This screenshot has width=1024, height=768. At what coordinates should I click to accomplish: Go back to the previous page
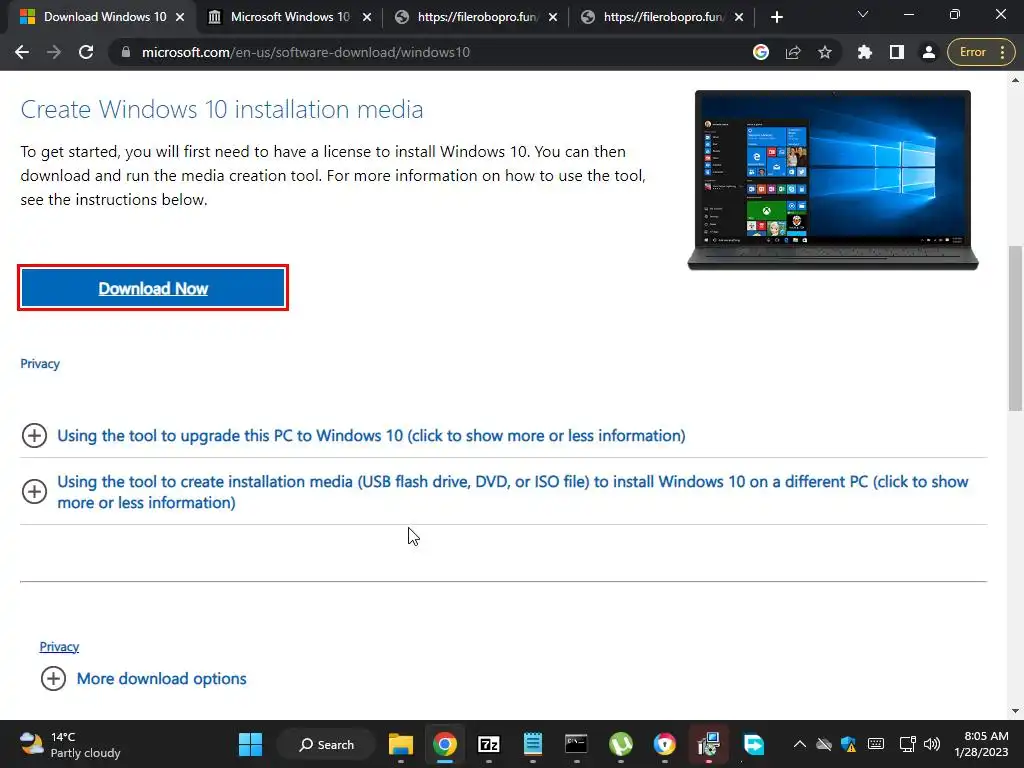[x=22, y=52]
